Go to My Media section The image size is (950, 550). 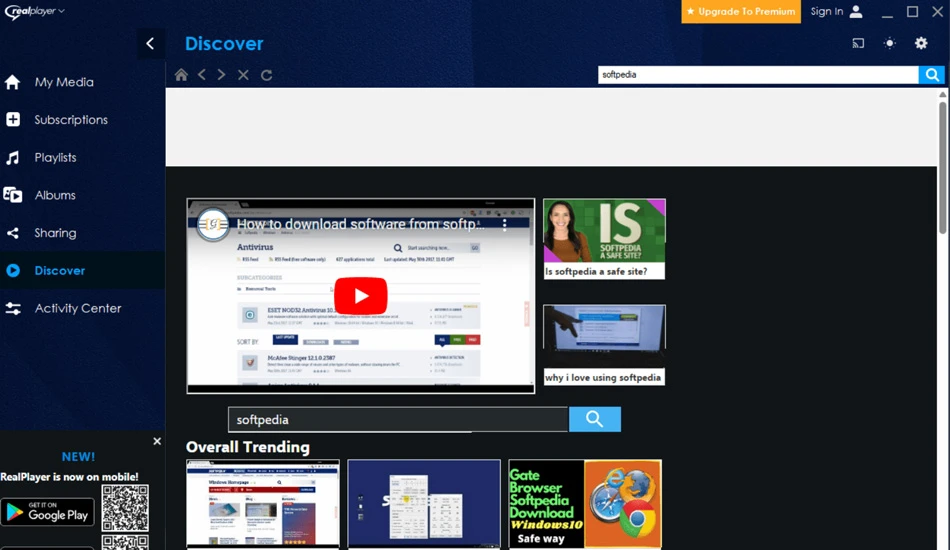pos(64,82)
